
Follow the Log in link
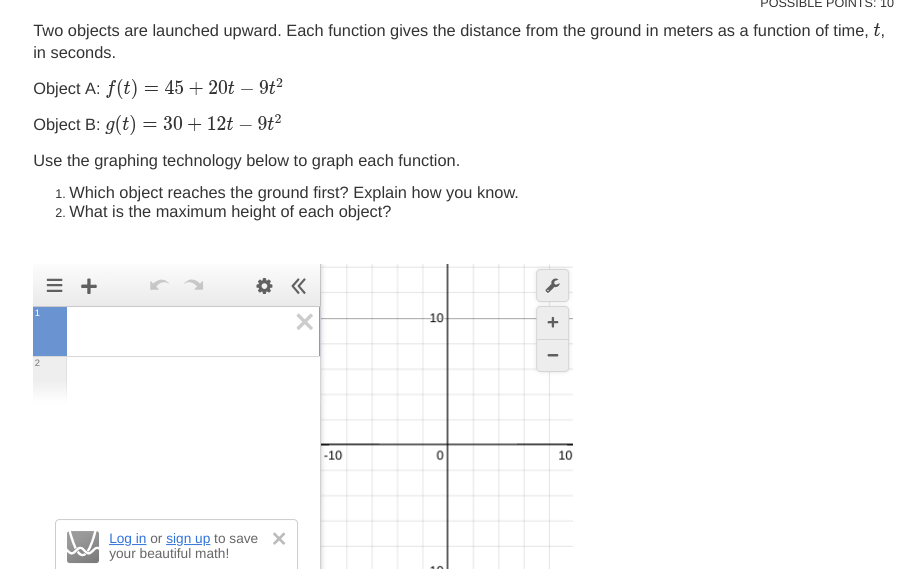(127, 539)
